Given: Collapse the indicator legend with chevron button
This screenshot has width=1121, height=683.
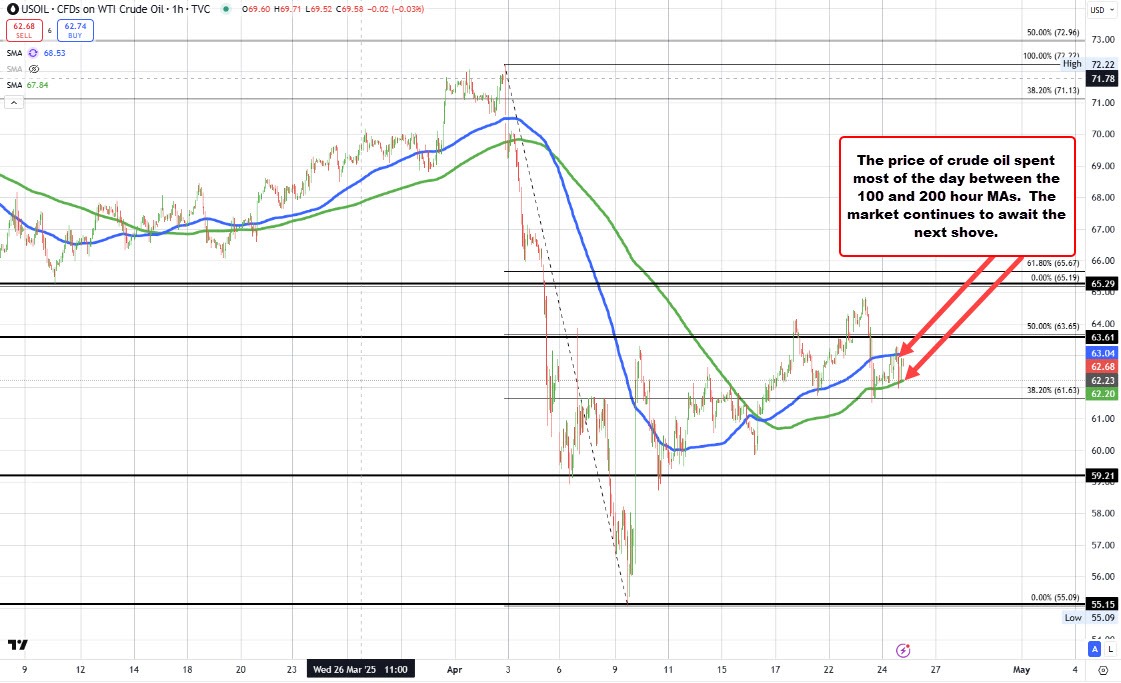Looking at the screenshot, I should tap(14, 103).
